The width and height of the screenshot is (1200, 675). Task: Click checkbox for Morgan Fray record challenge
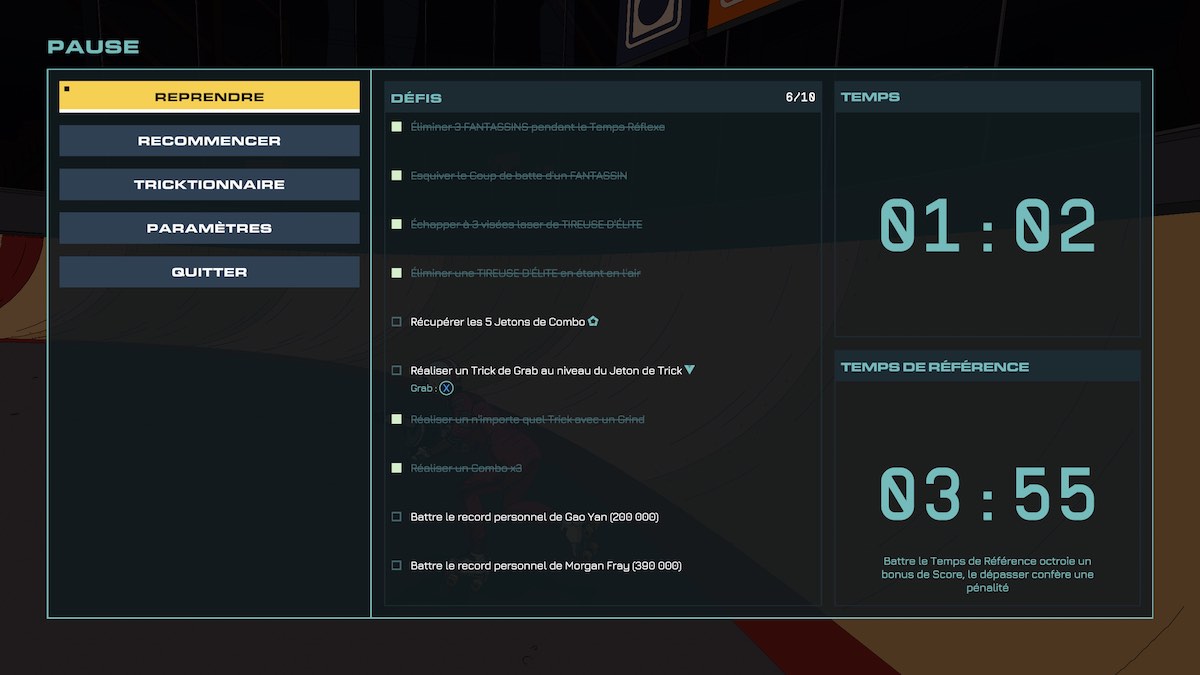(397, 566)
